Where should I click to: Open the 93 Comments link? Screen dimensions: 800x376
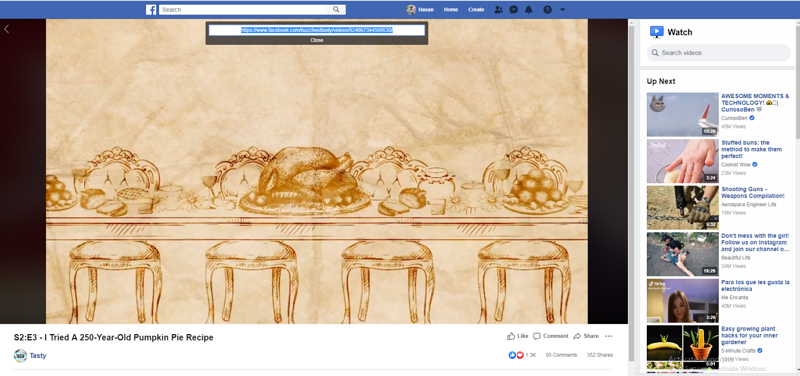pyautogui.click(x=561, y=355)
